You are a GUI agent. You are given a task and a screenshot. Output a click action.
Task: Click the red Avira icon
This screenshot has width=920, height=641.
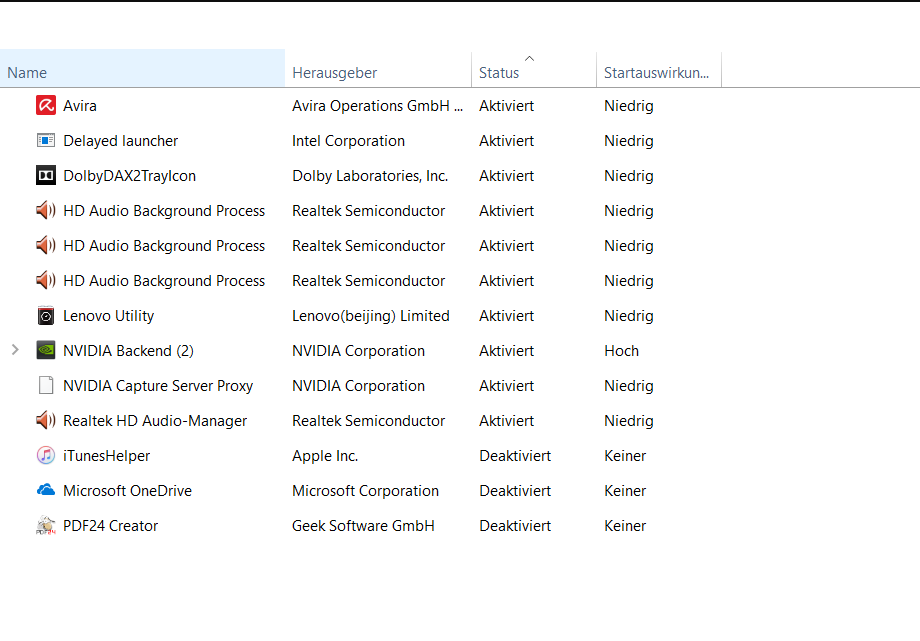(x=46, y=105)
